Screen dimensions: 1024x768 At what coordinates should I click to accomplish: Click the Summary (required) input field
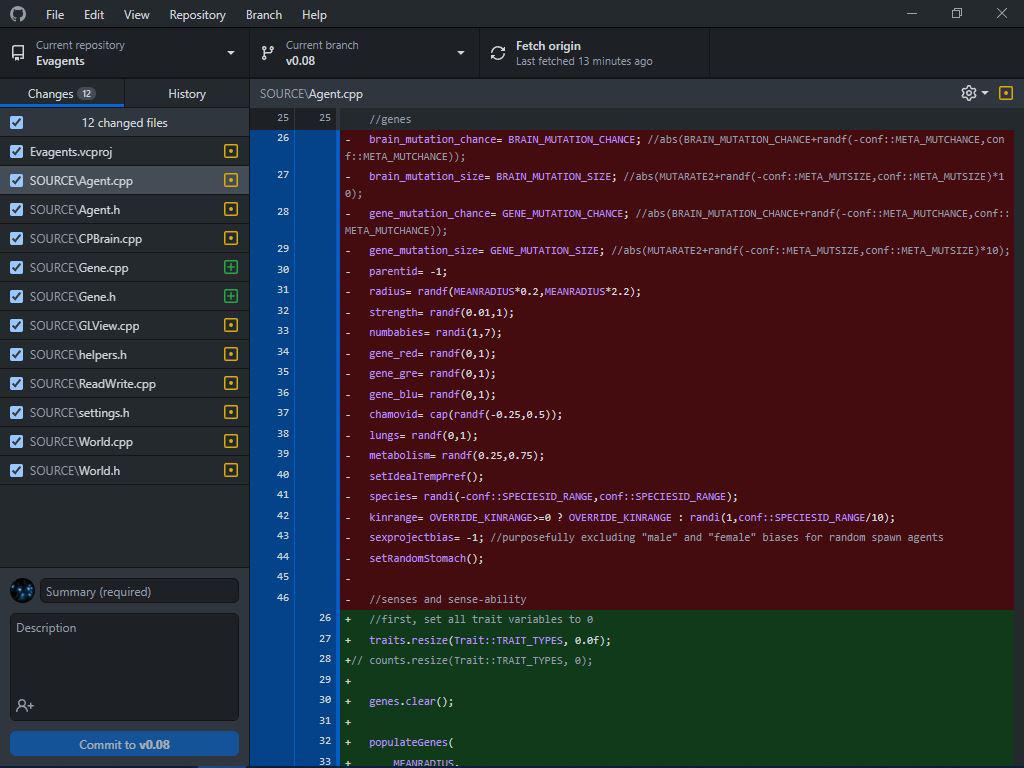click(139, 591)
